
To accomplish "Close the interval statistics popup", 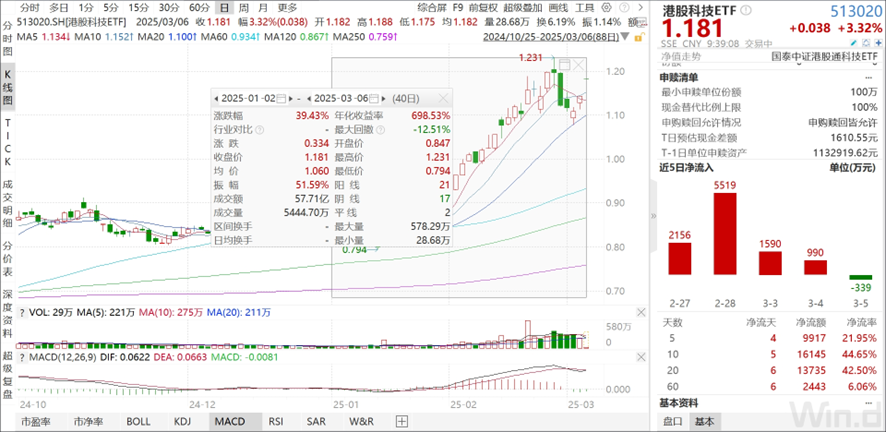I will [446, 98].
